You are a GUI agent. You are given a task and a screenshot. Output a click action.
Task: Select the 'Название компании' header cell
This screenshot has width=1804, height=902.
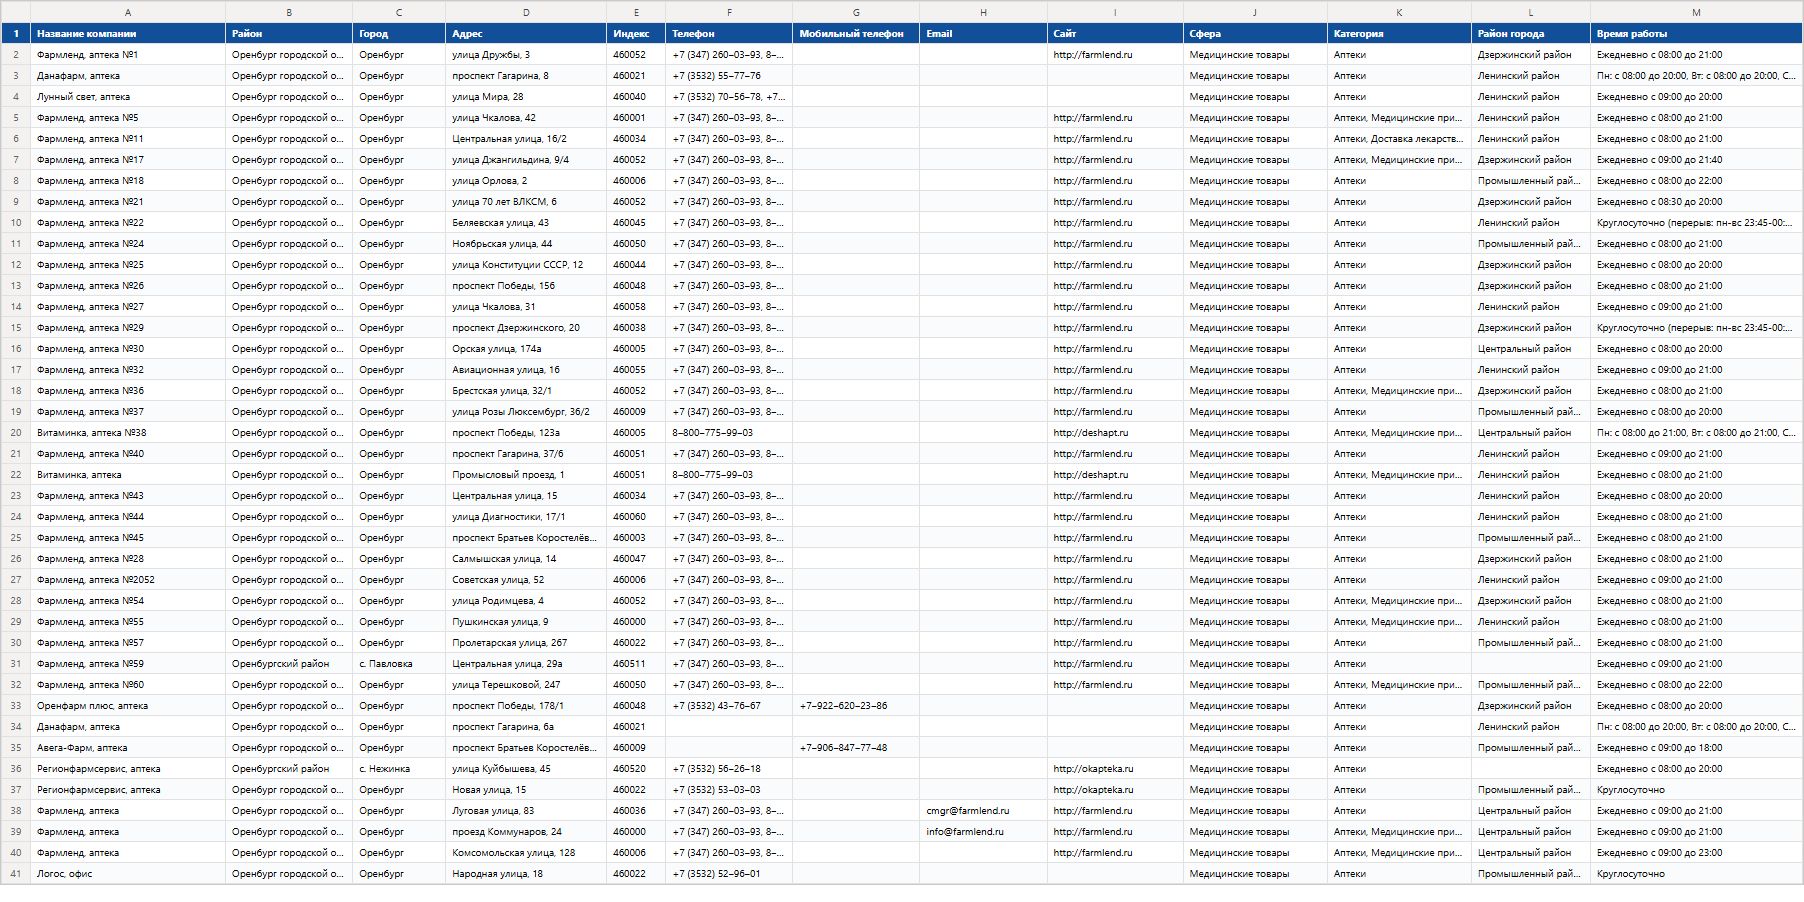[128, 34]
